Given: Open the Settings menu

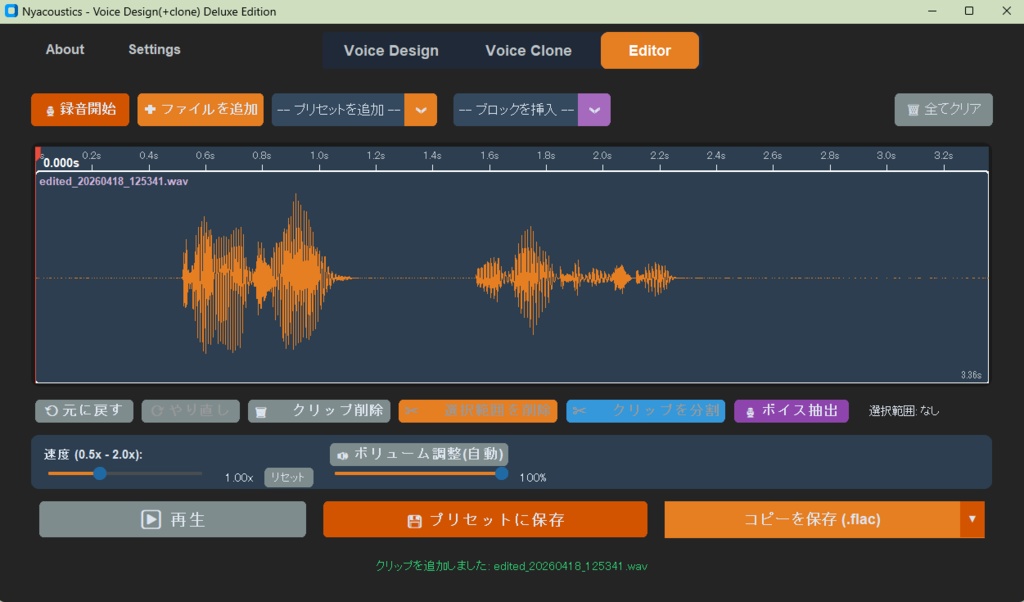Looking at the screenshot, I should tap(154, 49).
